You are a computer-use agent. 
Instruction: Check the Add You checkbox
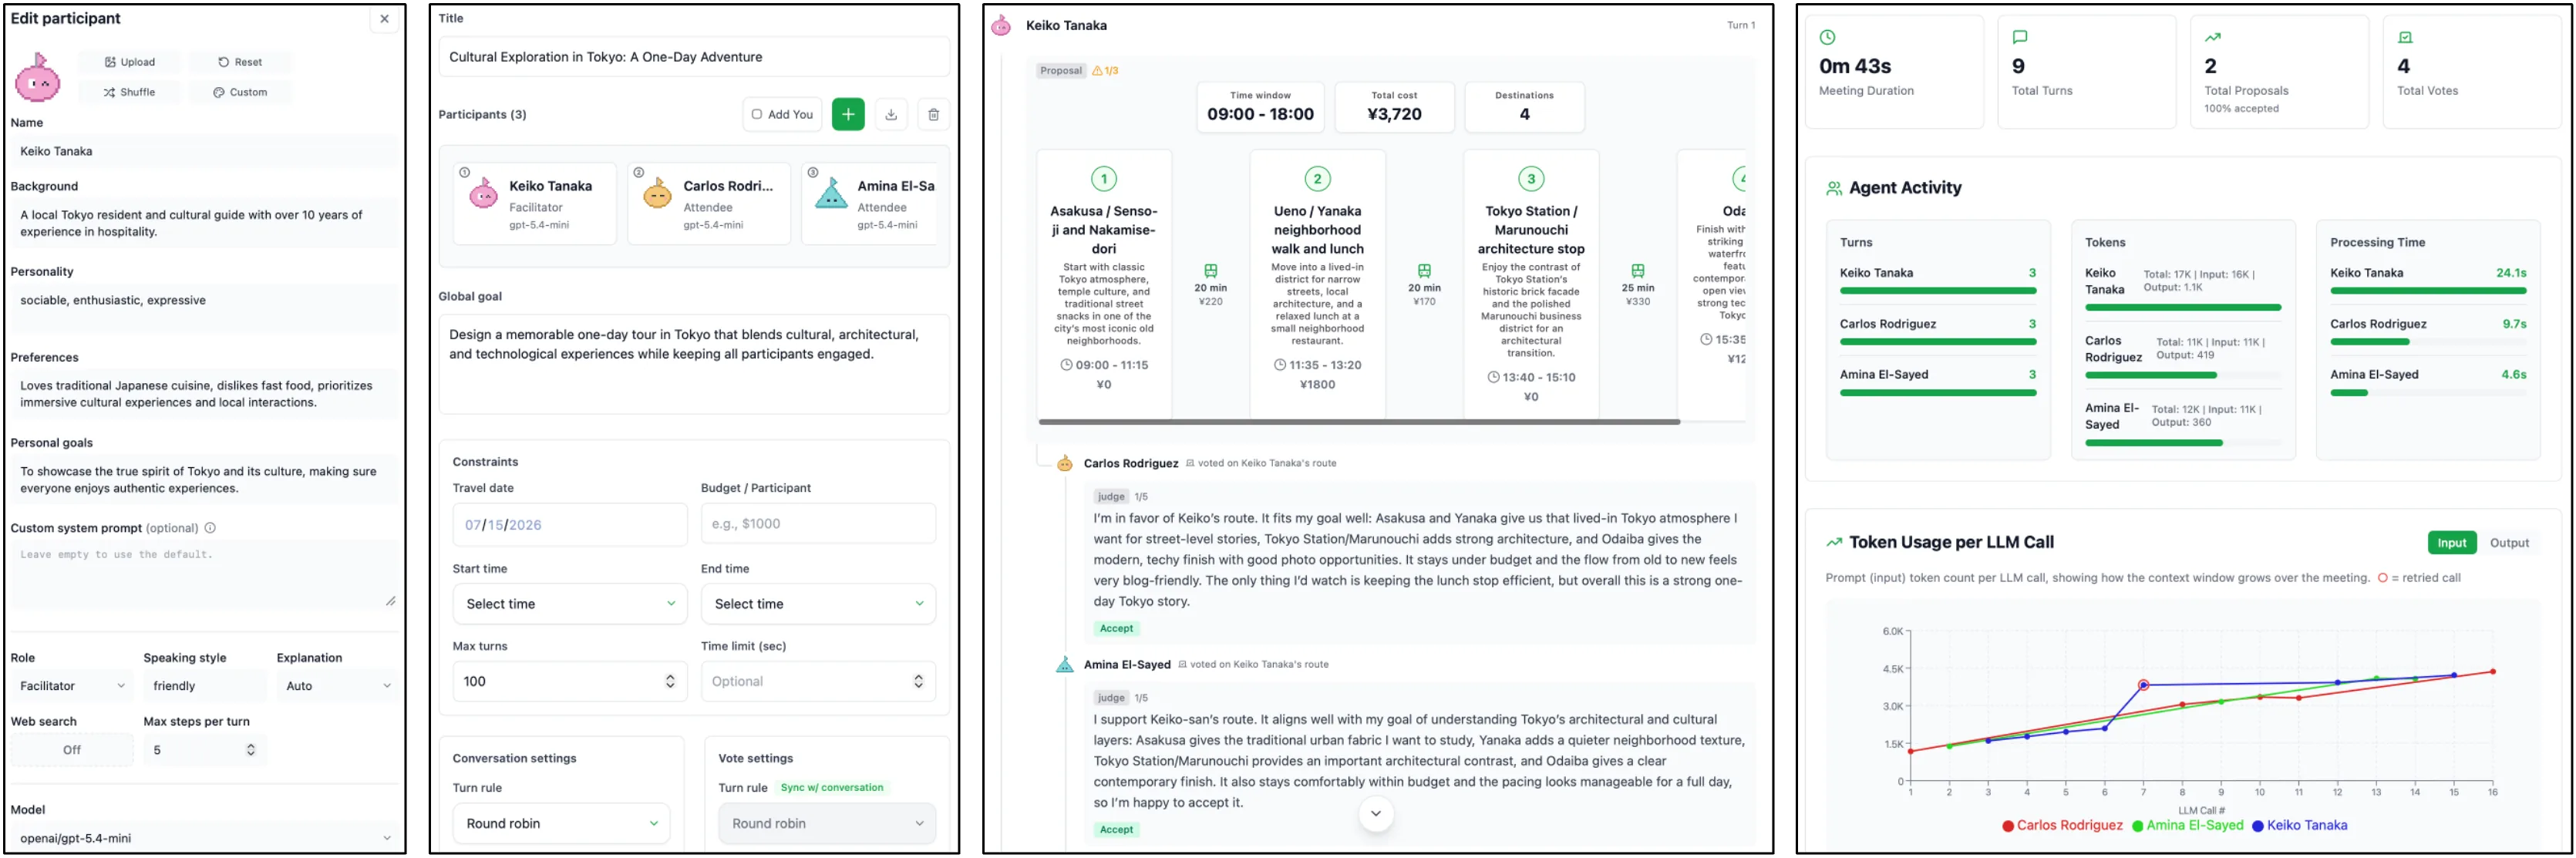pyautogui.click(x=757, y=115)
